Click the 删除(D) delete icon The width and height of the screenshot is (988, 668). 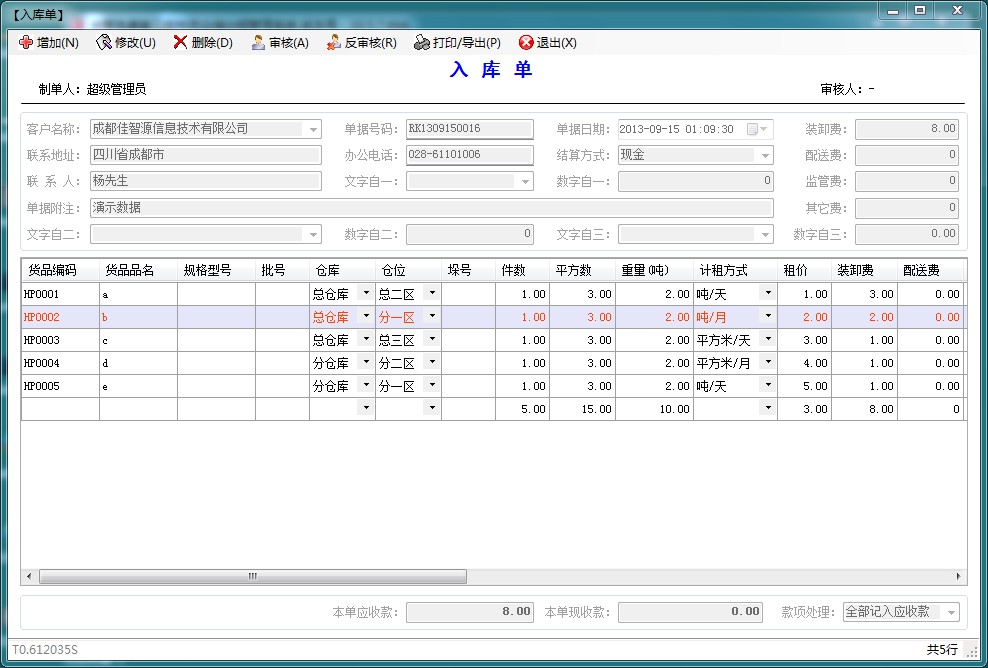click(x=180, y=43)
